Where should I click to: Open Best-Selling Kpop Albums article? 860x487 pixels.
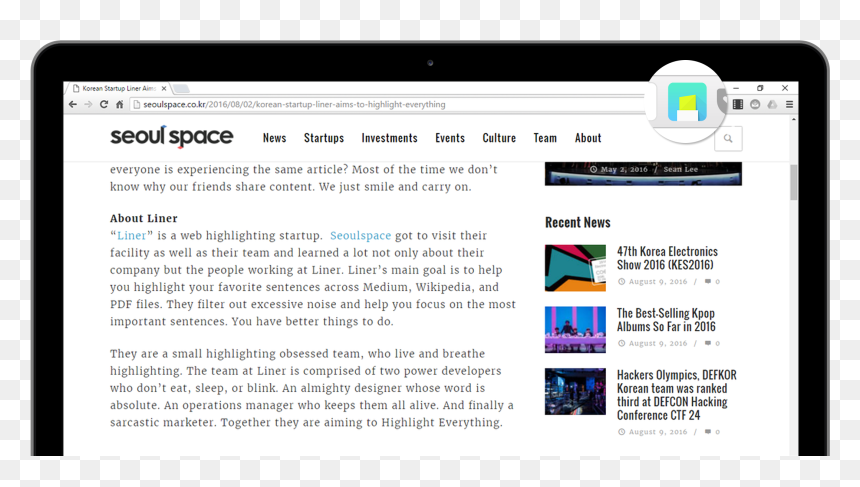[666, 320]
